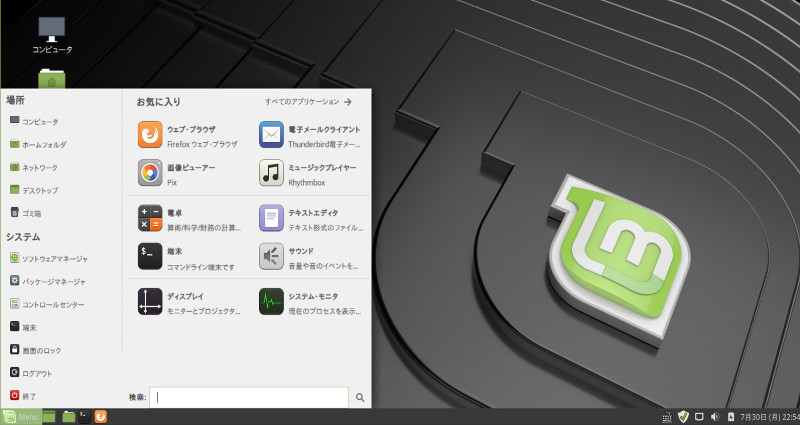Launch terminal from the panel launcher
The image size is (800, 425).
tap(85, 417)
